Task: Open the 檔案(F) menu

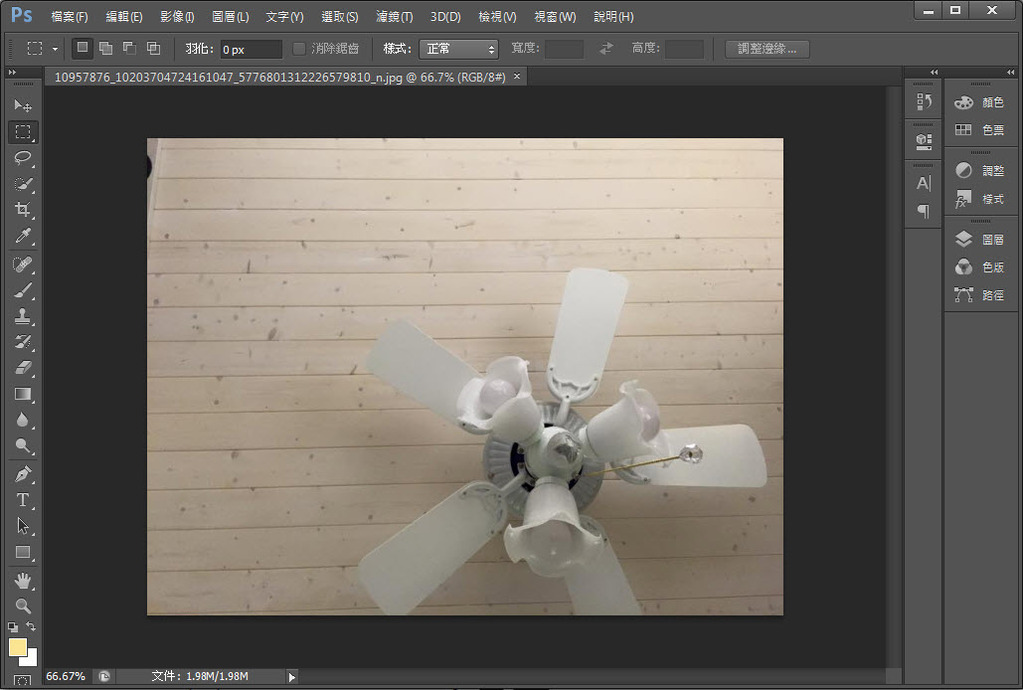Action: click(69, 17)
